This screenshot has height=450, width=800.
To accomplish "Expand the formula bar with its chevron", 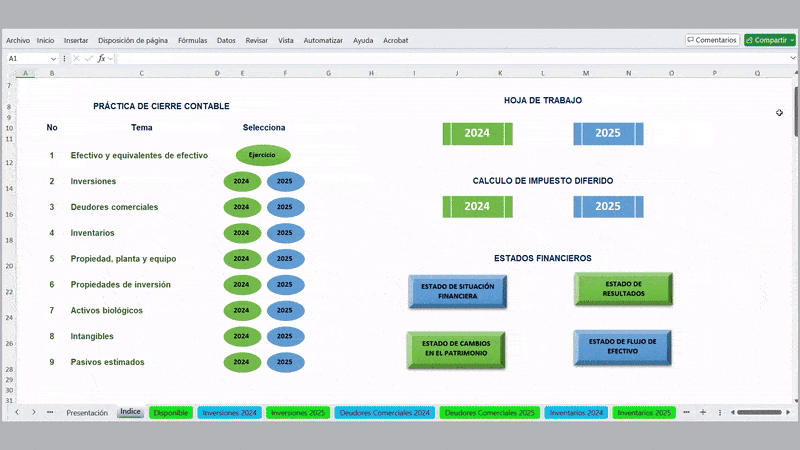I will pos(793,59).
